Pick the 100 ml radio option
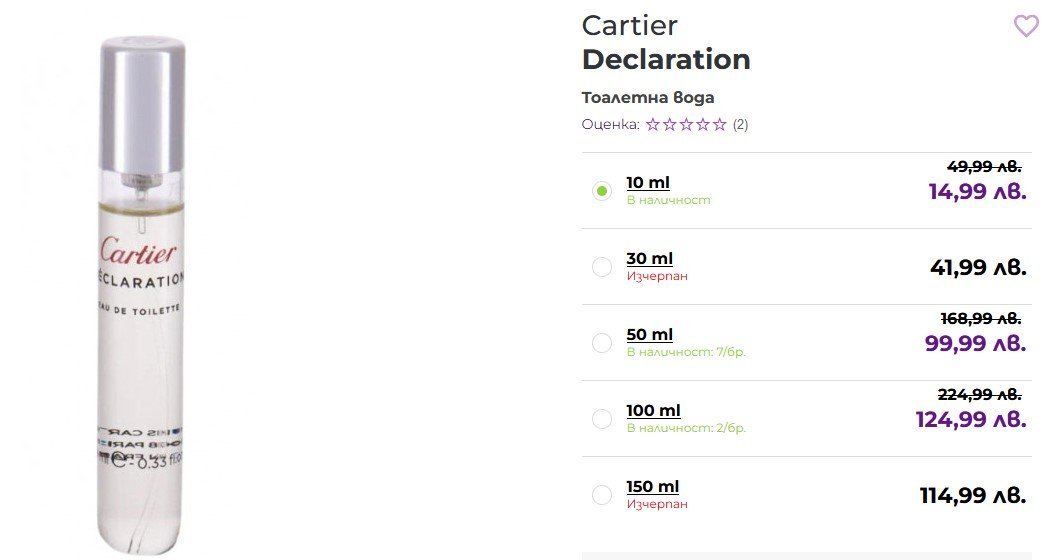 (602, 419)
